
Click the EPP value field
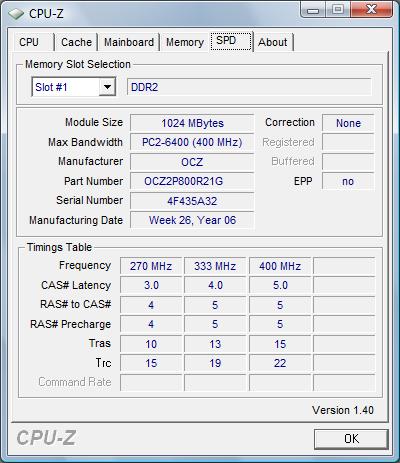pyautogui.click(x=348, y=181)
